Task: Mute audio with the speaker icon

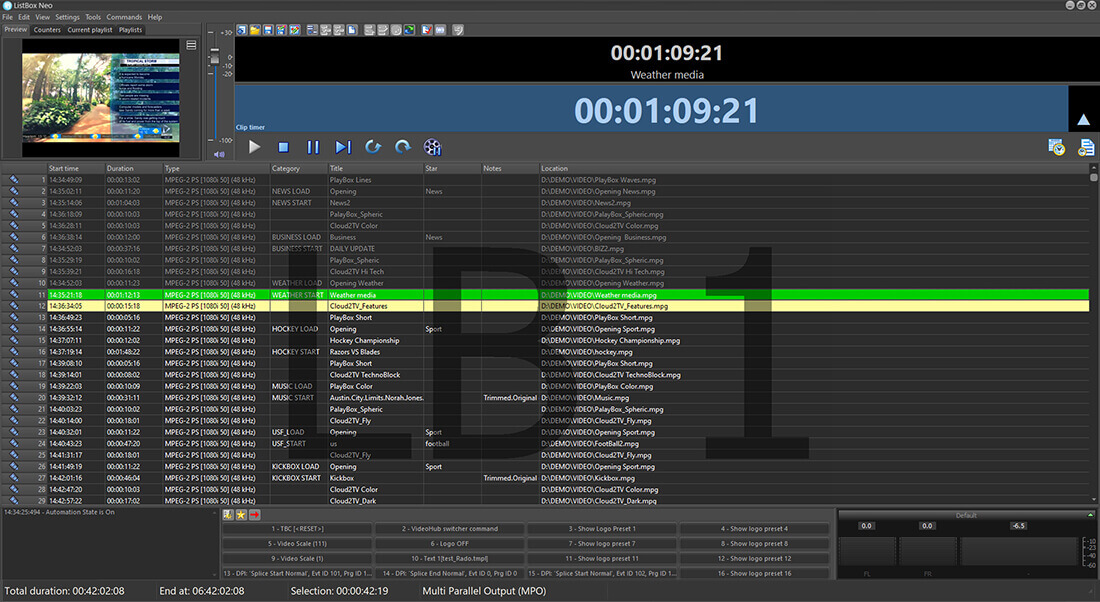Action: click(219, 154)
